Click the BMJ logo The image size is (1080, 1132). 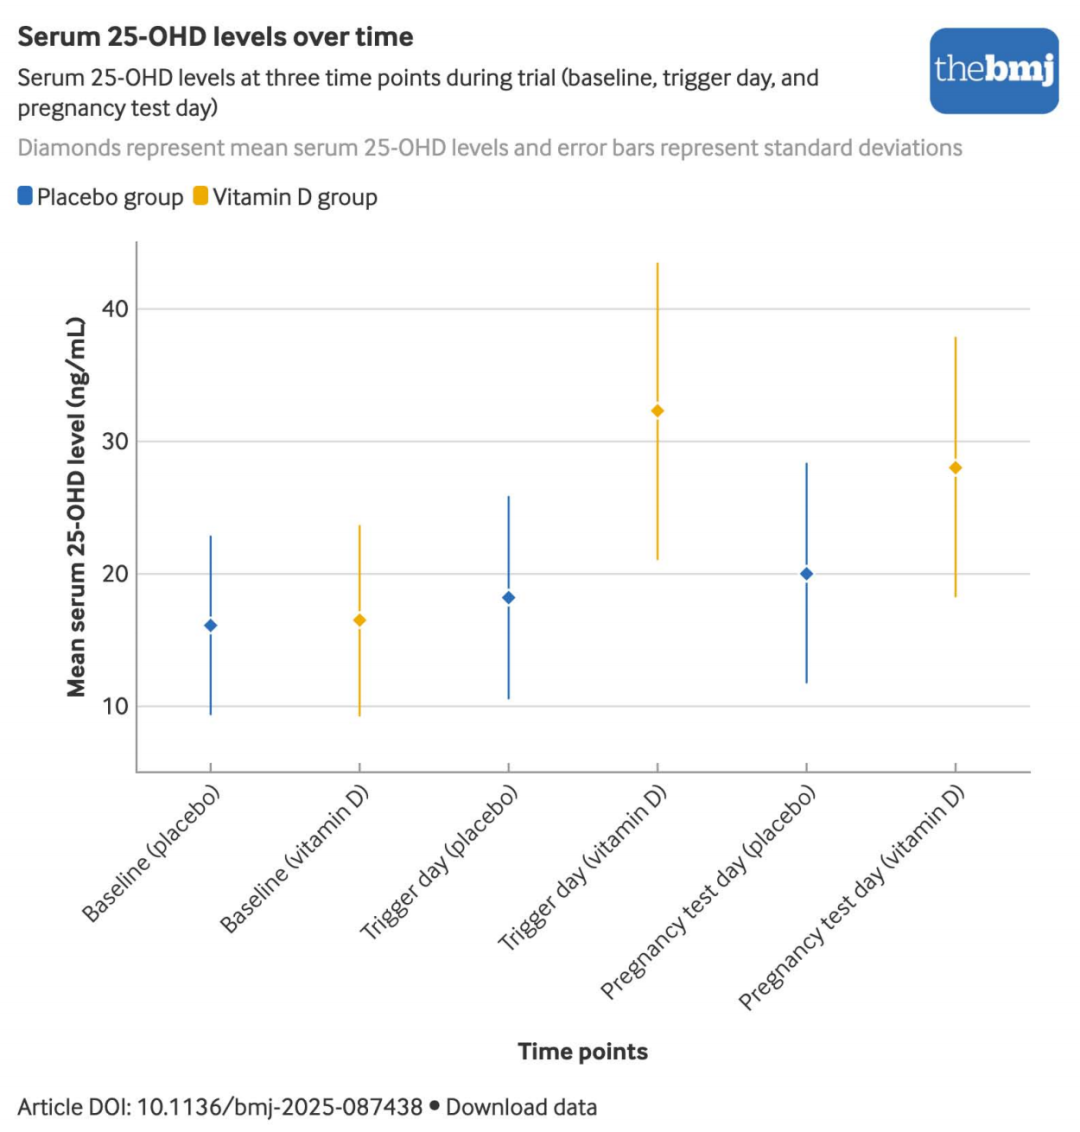point(993,71)
